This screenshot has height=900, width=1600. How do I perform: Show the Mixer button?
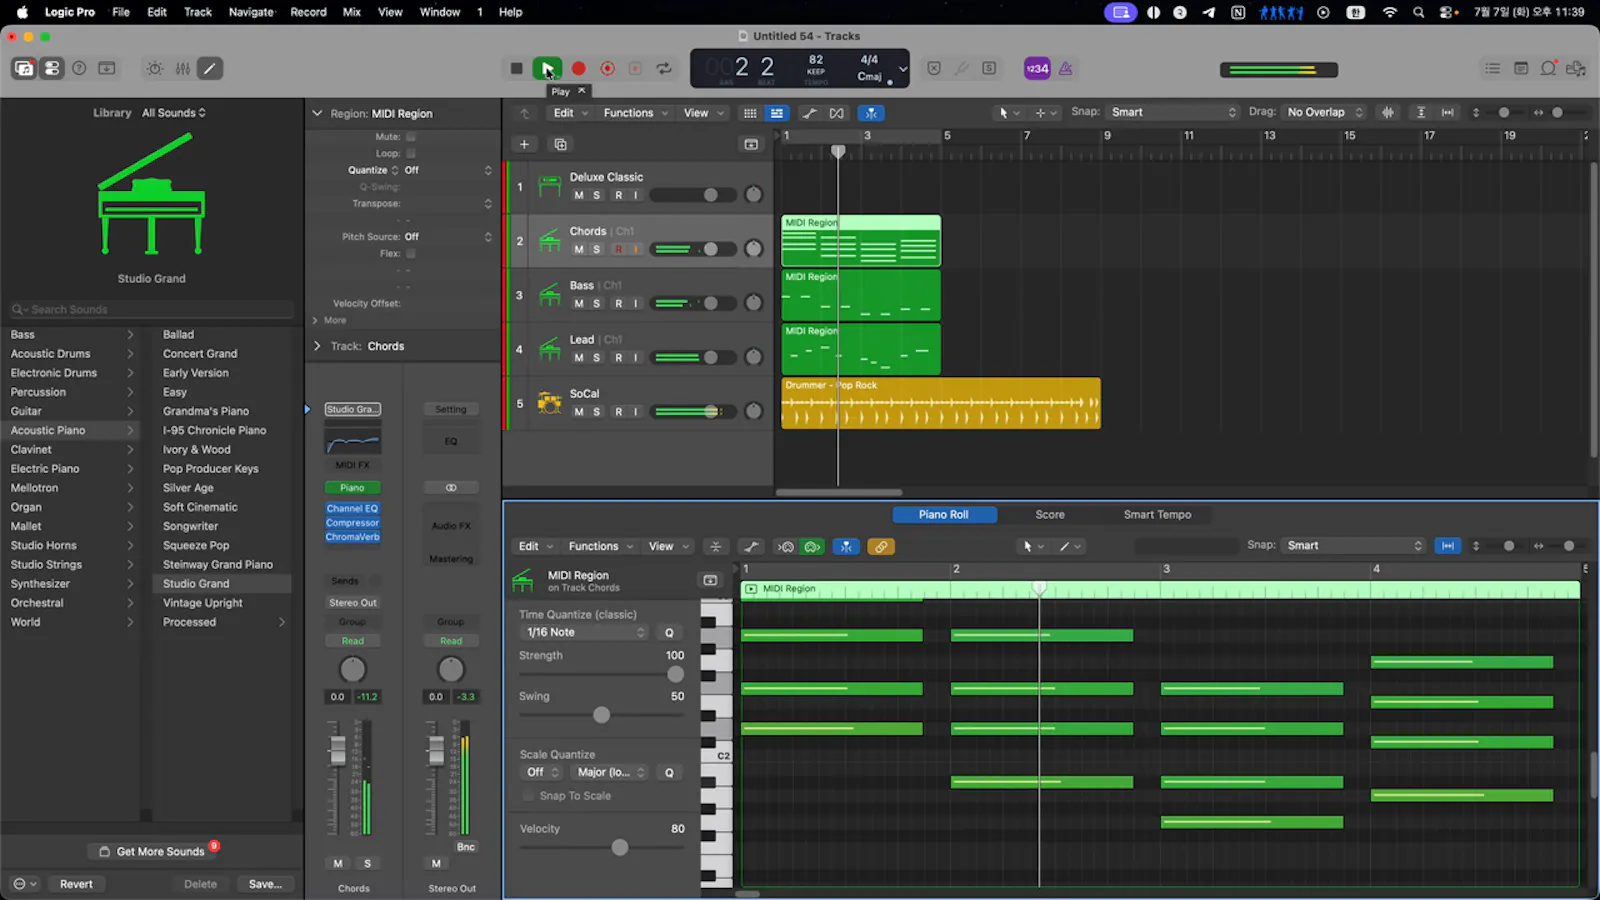(183, 68)
